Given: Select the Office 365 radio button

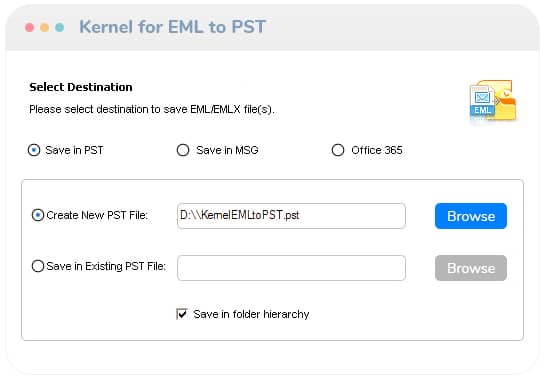Looking at the screenshot, I should point(338,150).
